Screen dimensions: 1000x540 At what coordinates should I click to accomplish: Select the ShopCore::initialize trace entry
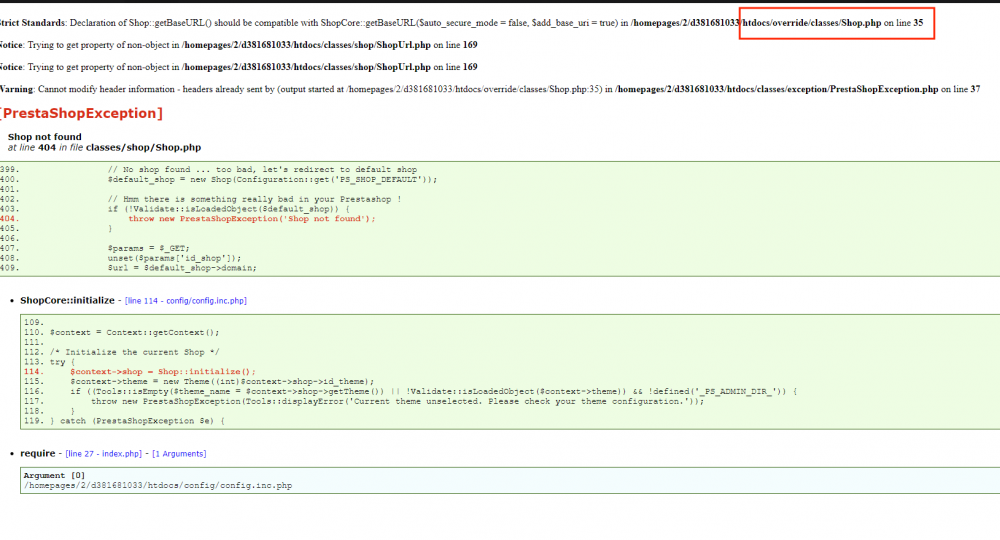[x=68, y=300]
